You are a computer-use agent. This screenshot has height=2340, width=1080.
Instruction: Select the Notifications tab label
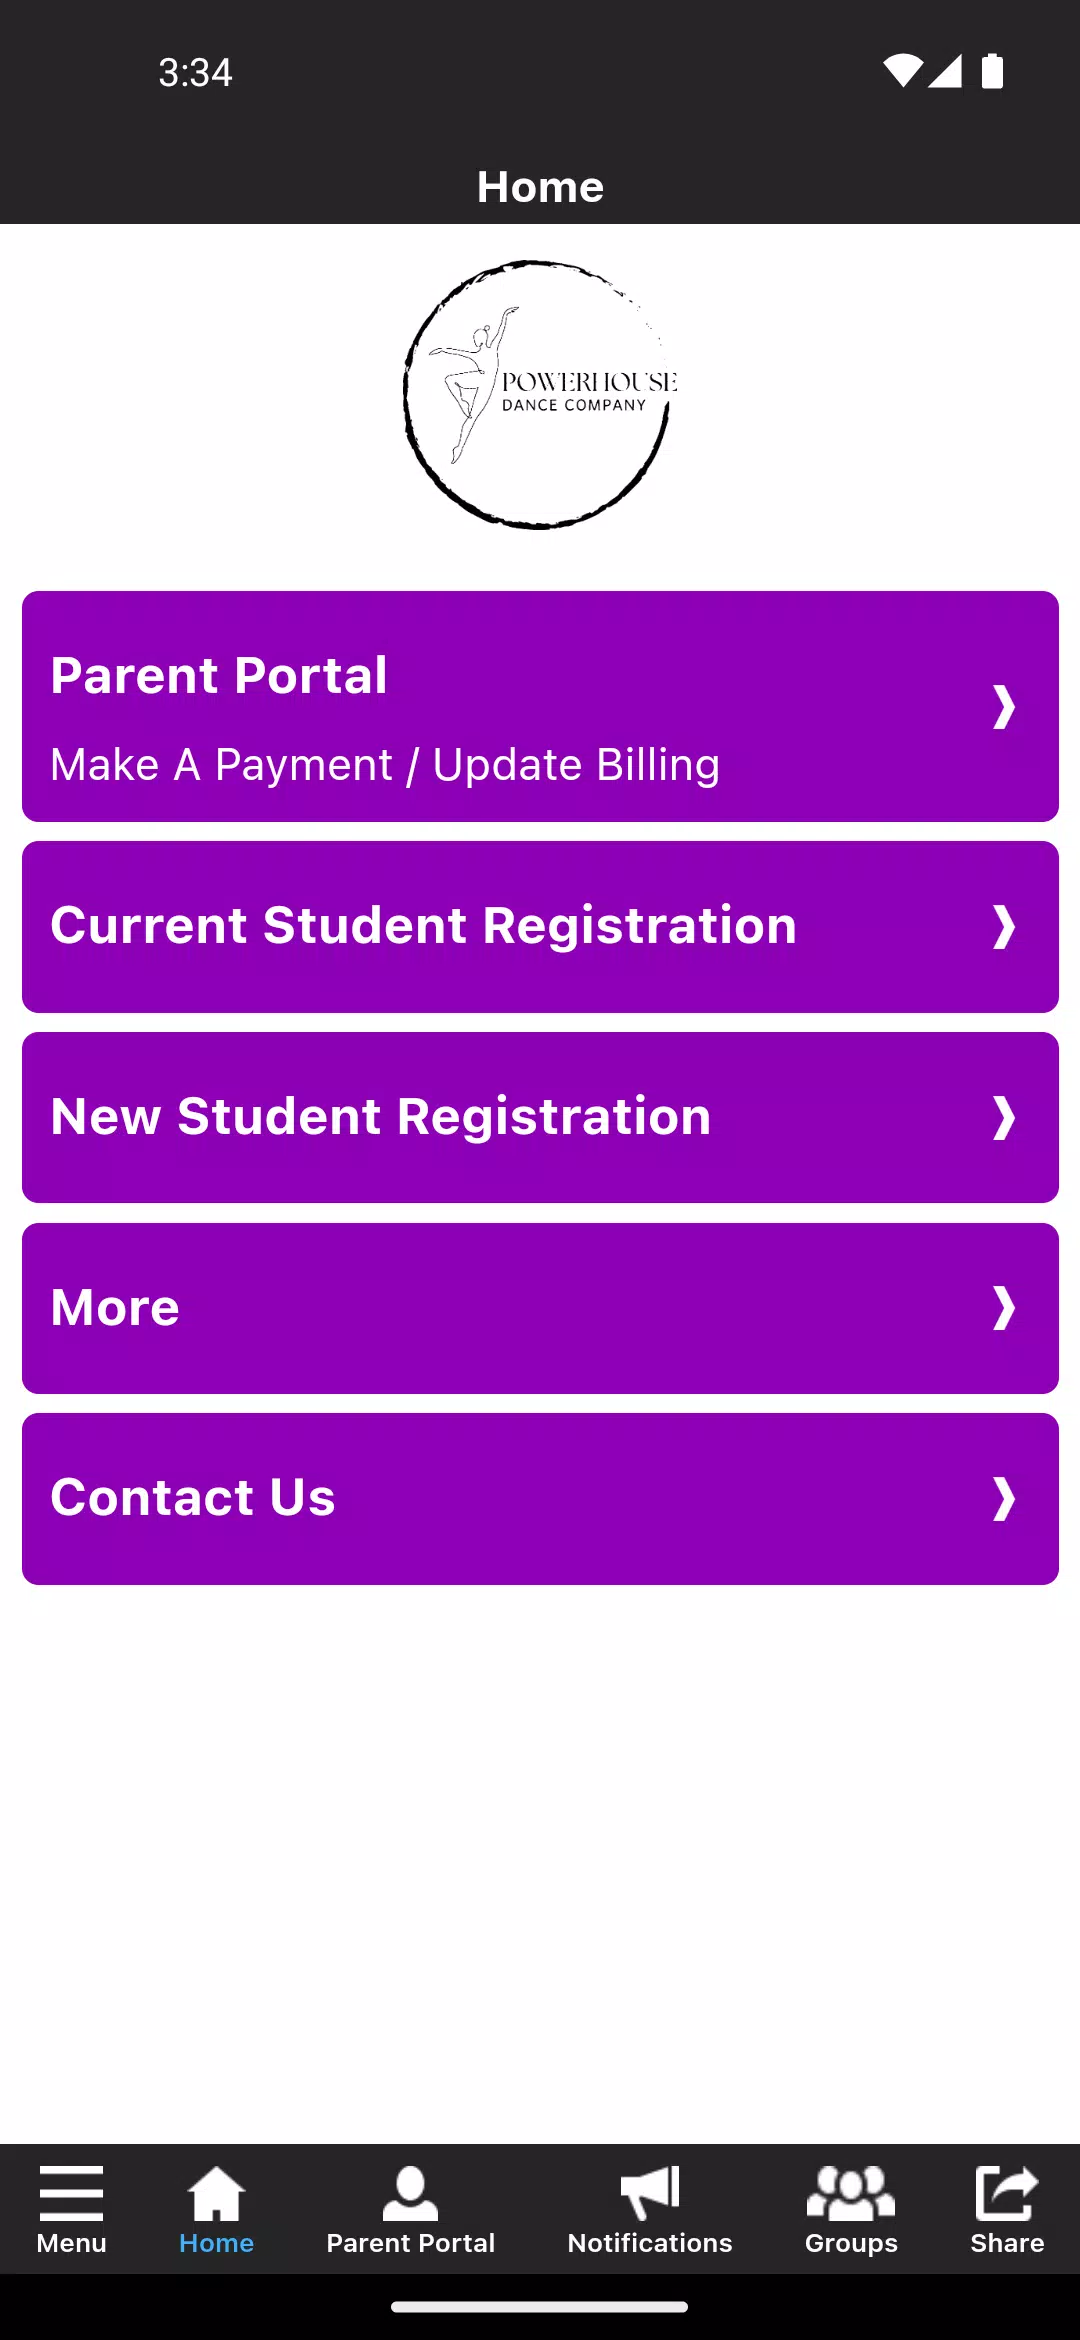point(650,2243)
